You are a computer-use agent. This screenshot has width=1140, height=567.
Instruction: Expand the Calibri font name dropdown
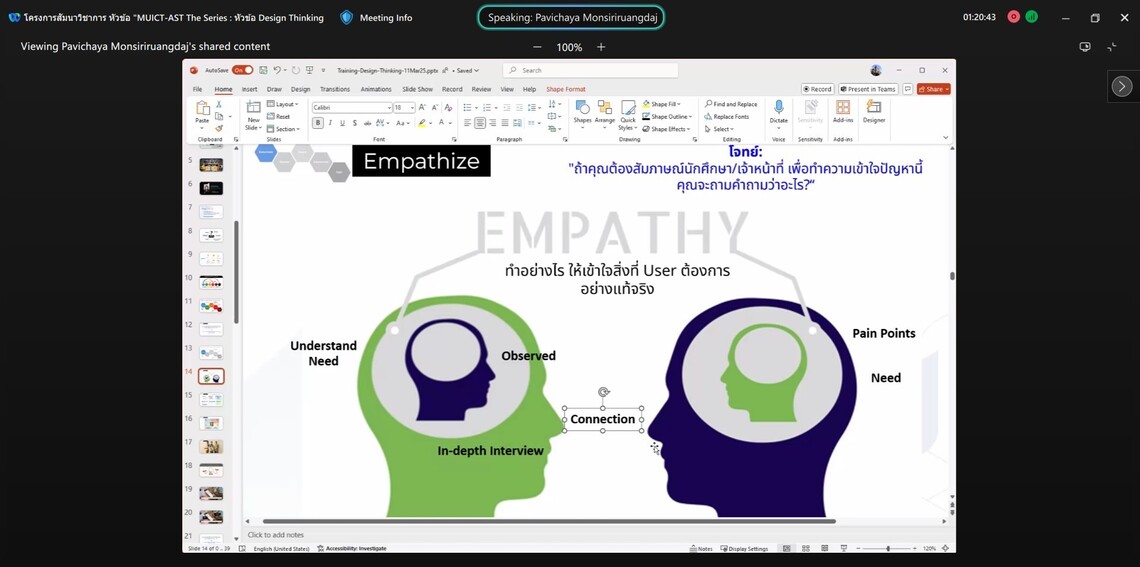(x=389, y=107)
